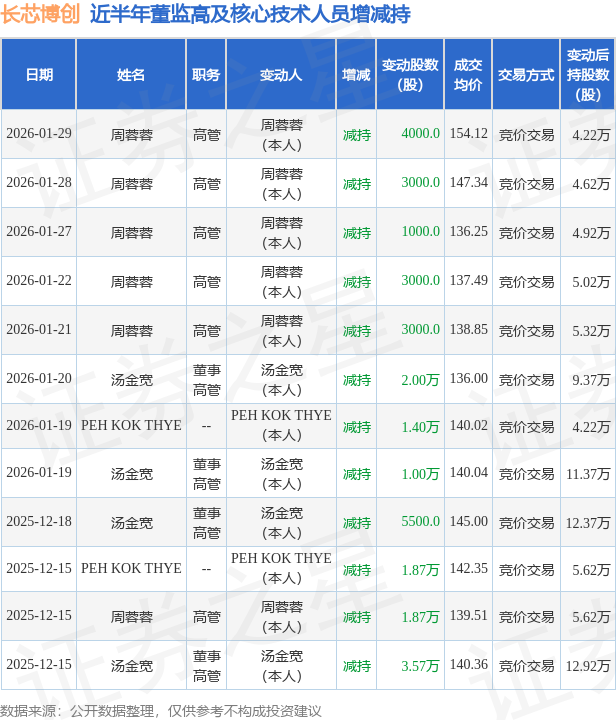Click the average price 140.36
616x720 pixels.
468,665
